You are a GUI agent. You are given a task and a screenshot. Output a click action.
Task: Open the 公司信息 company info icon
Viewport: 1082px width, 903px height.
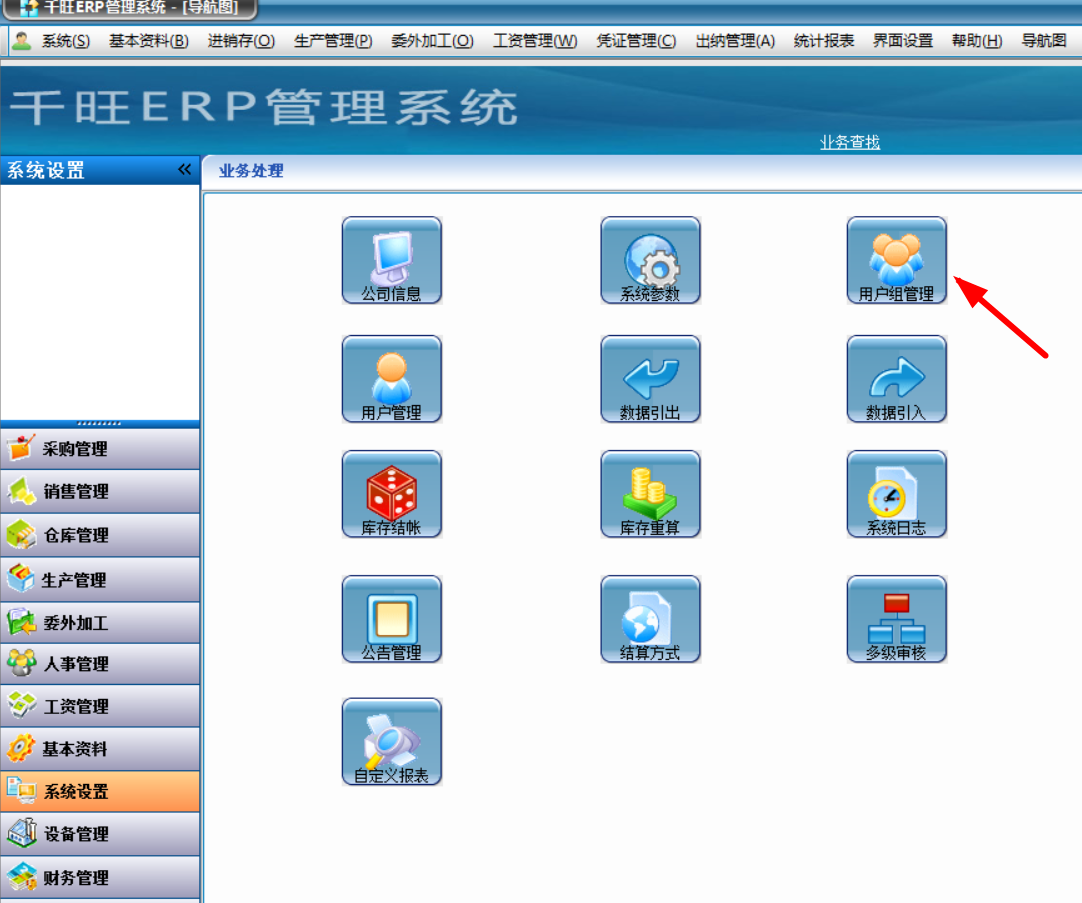pos(392,260)
